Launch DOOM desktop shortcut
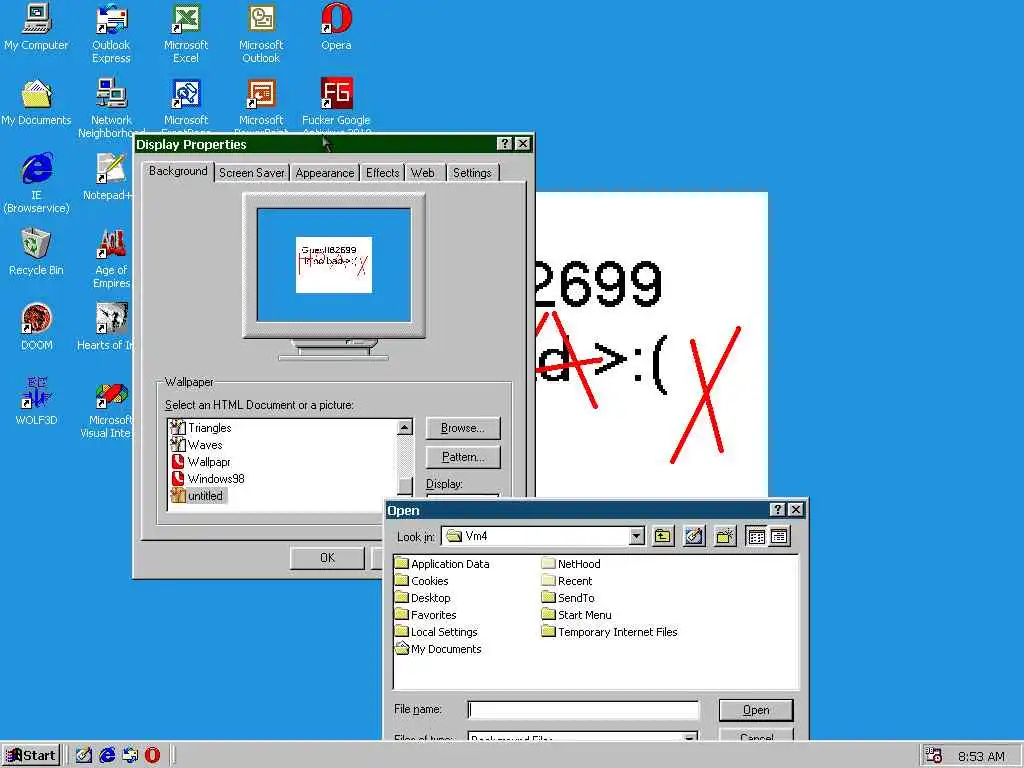The height and width of the screenshot is (768, 1024). pyautogui.click(x=36, y=327)
